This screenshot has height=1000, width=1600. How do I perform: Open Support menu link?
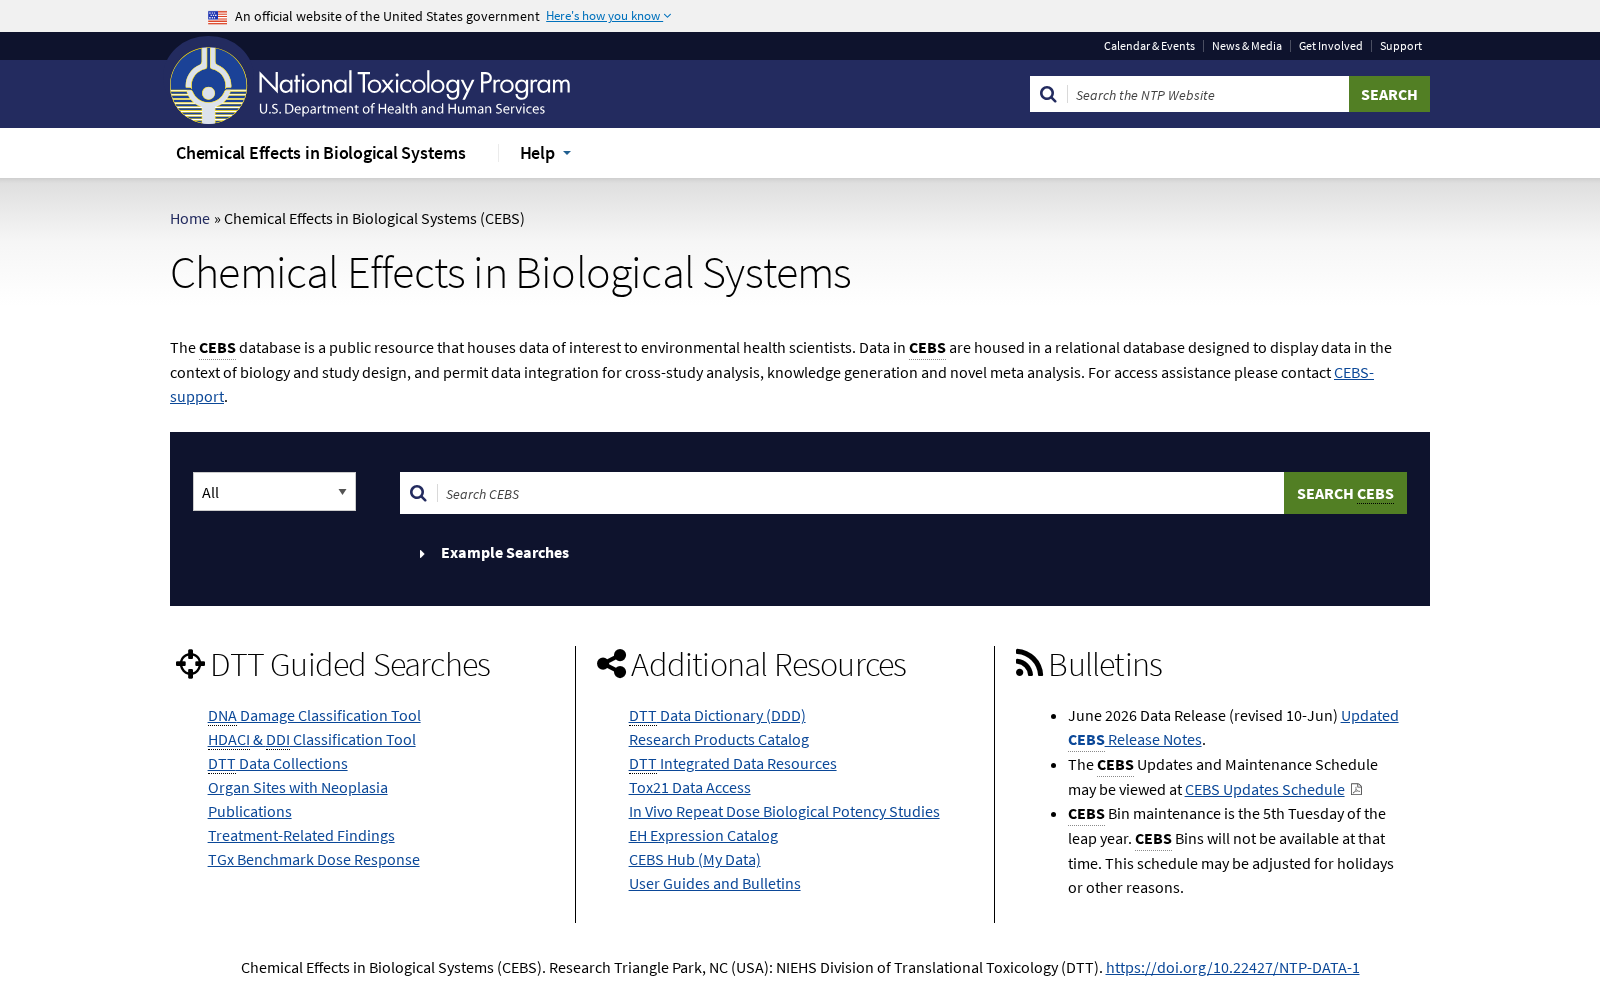click(1400, 46)
